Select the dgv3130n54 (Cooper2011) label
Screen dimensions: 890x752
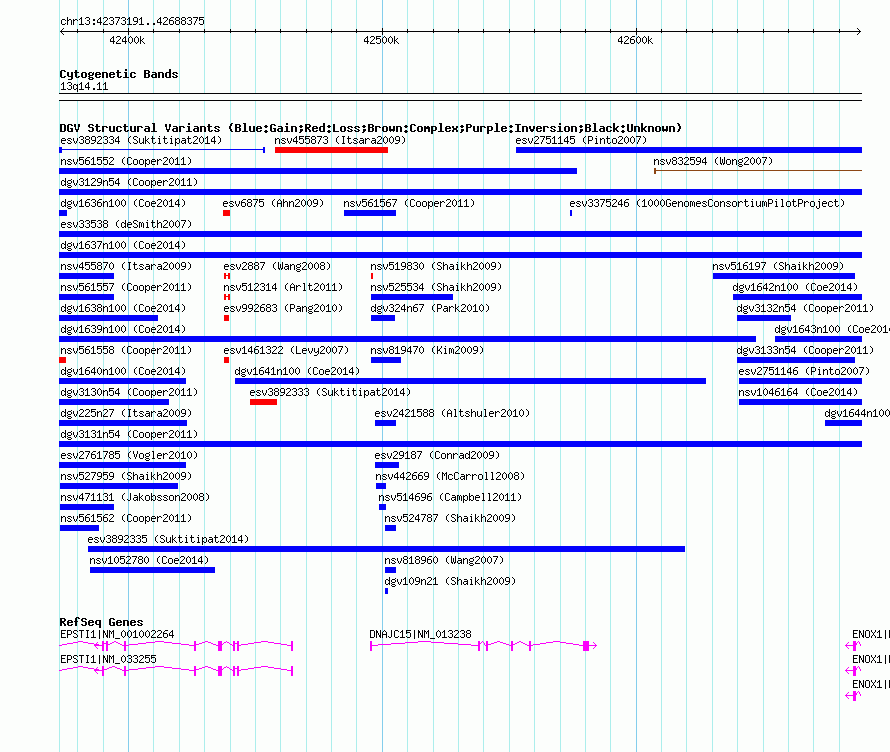coord(129,392)
